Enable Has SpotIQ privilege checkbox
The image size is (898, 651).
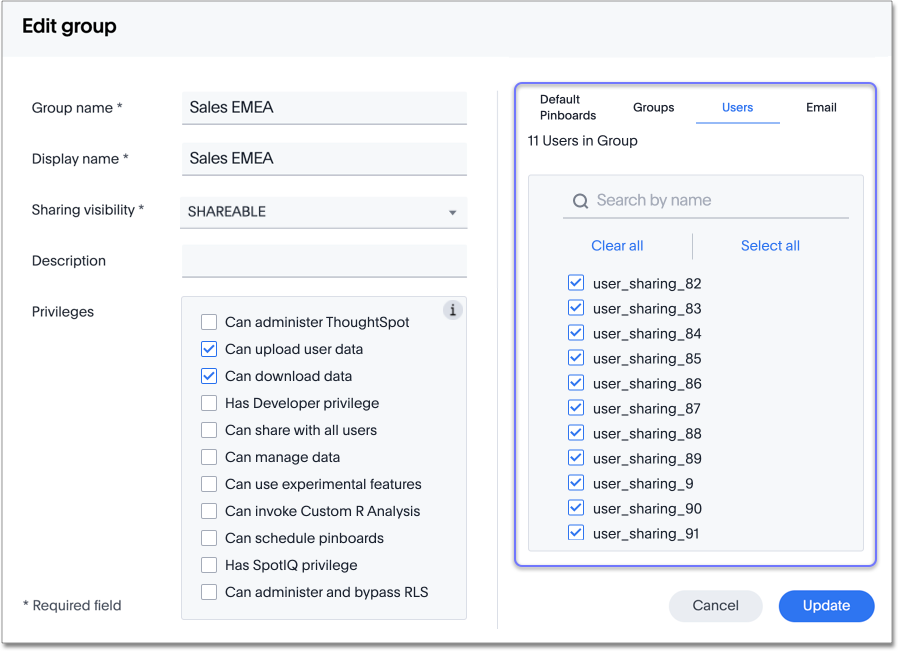[x=209, y=565]
